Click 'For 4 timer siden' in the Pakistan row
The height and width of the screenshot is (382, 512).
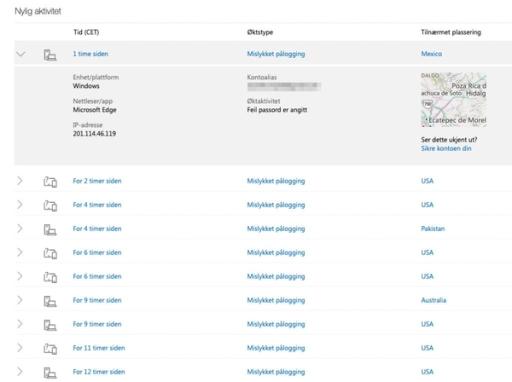97,229
